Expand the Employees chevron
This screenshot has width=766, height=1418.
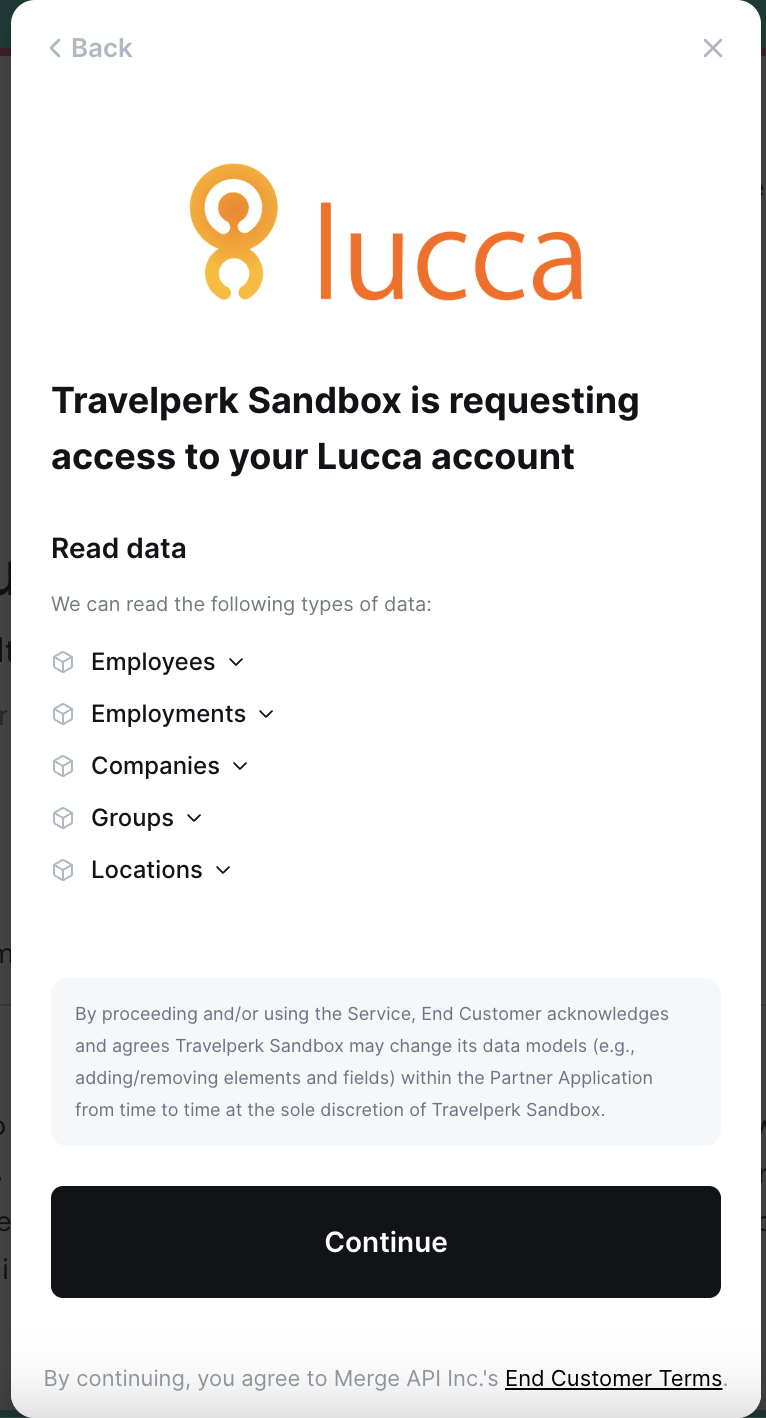tap(236, 662)
